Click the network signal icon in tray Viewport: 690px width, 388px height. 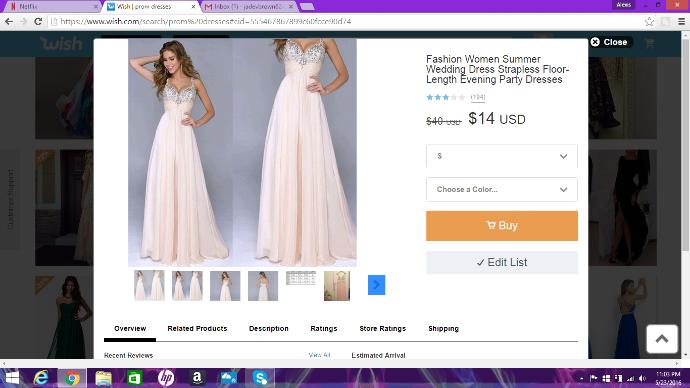coord(631,378)
